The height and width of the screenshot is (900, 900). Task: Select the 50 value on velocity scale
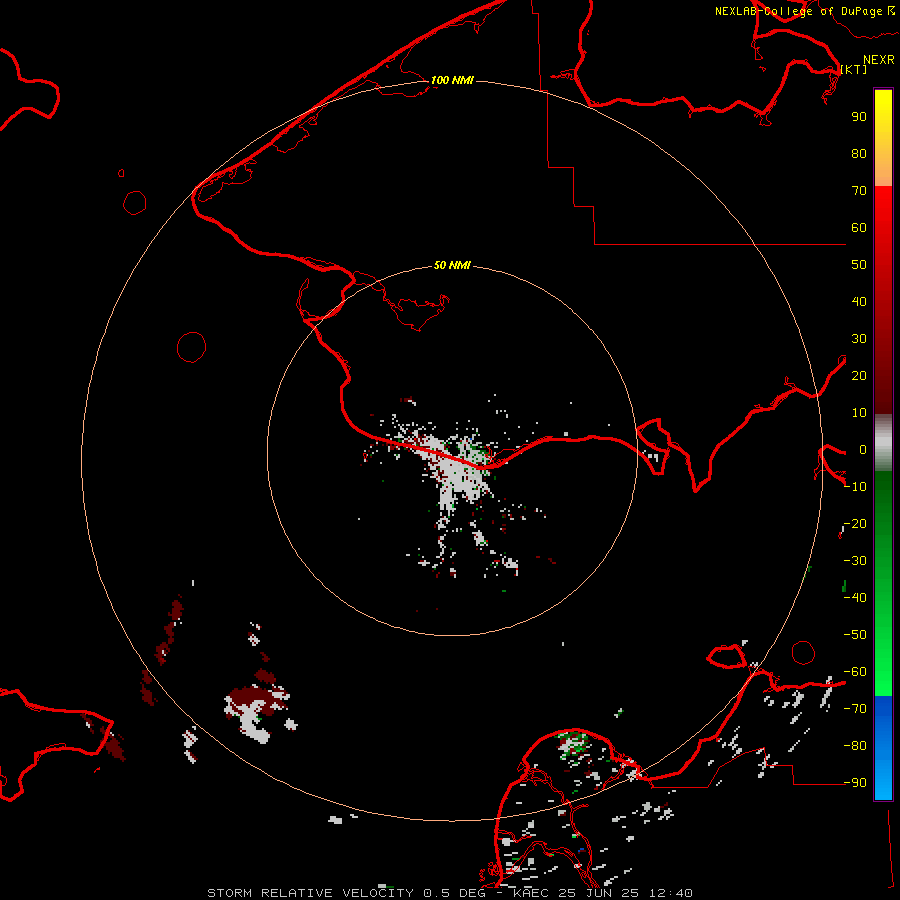[x=859, y=265]
